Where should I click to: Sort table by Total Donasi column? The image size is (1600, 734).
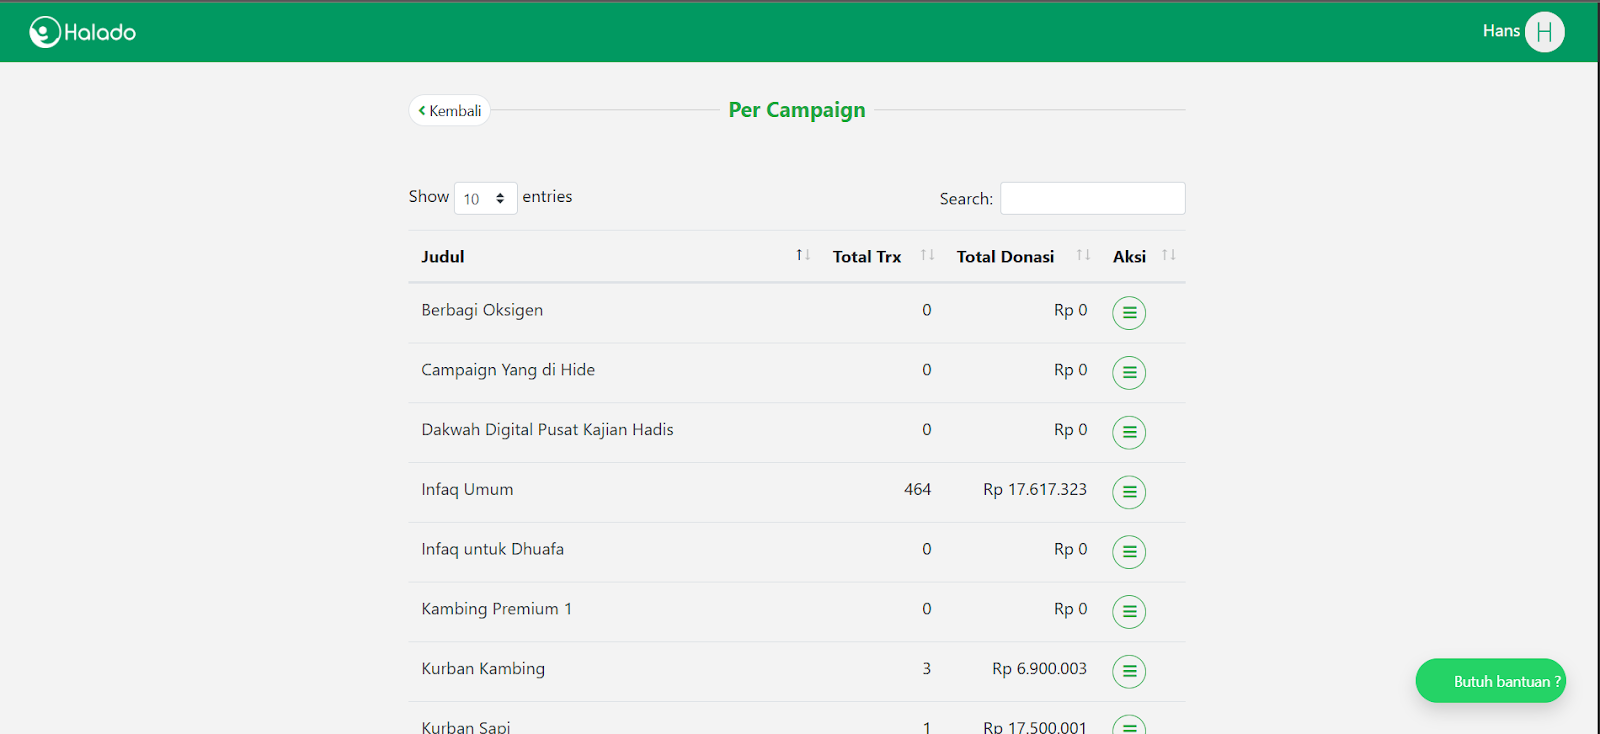pyautogui.click(x=1005, y=257)
